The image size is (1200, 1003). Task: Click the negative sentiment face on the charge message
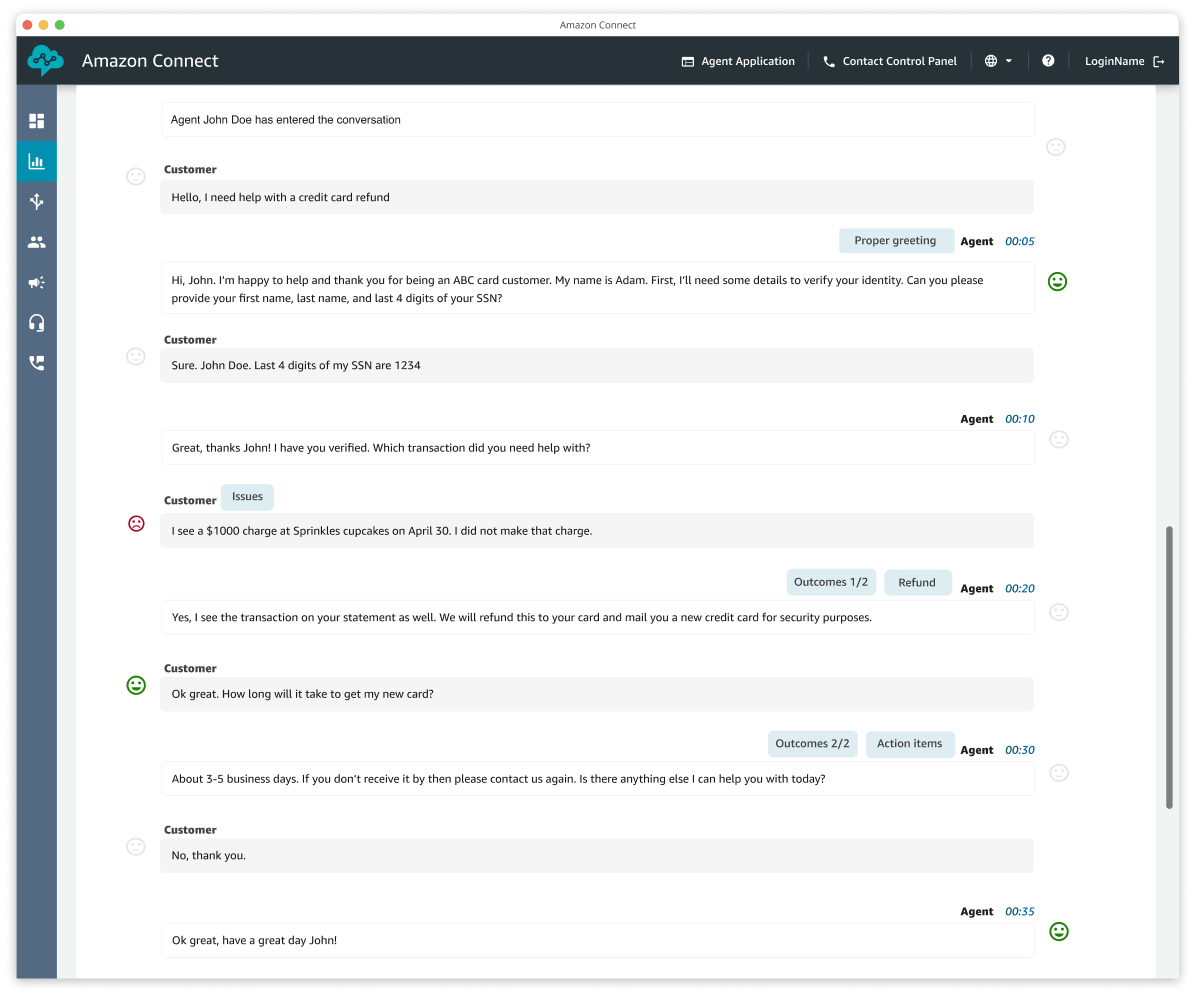pos(136,523)
